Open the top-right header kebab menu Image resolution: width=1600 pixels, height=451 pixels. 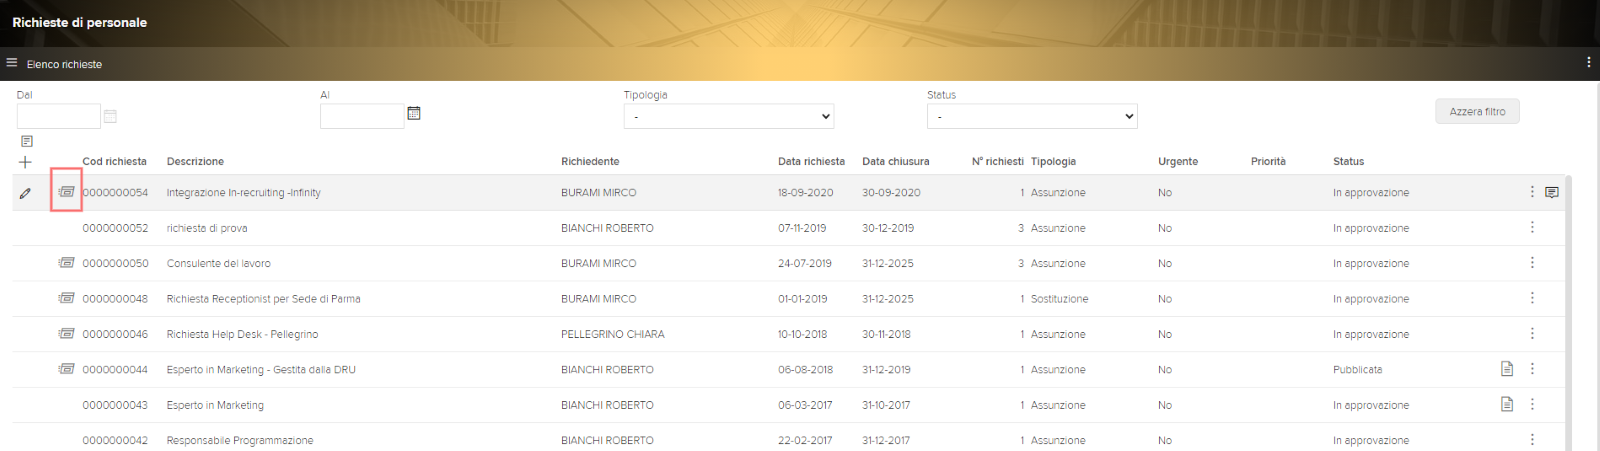pos(1588,62)
